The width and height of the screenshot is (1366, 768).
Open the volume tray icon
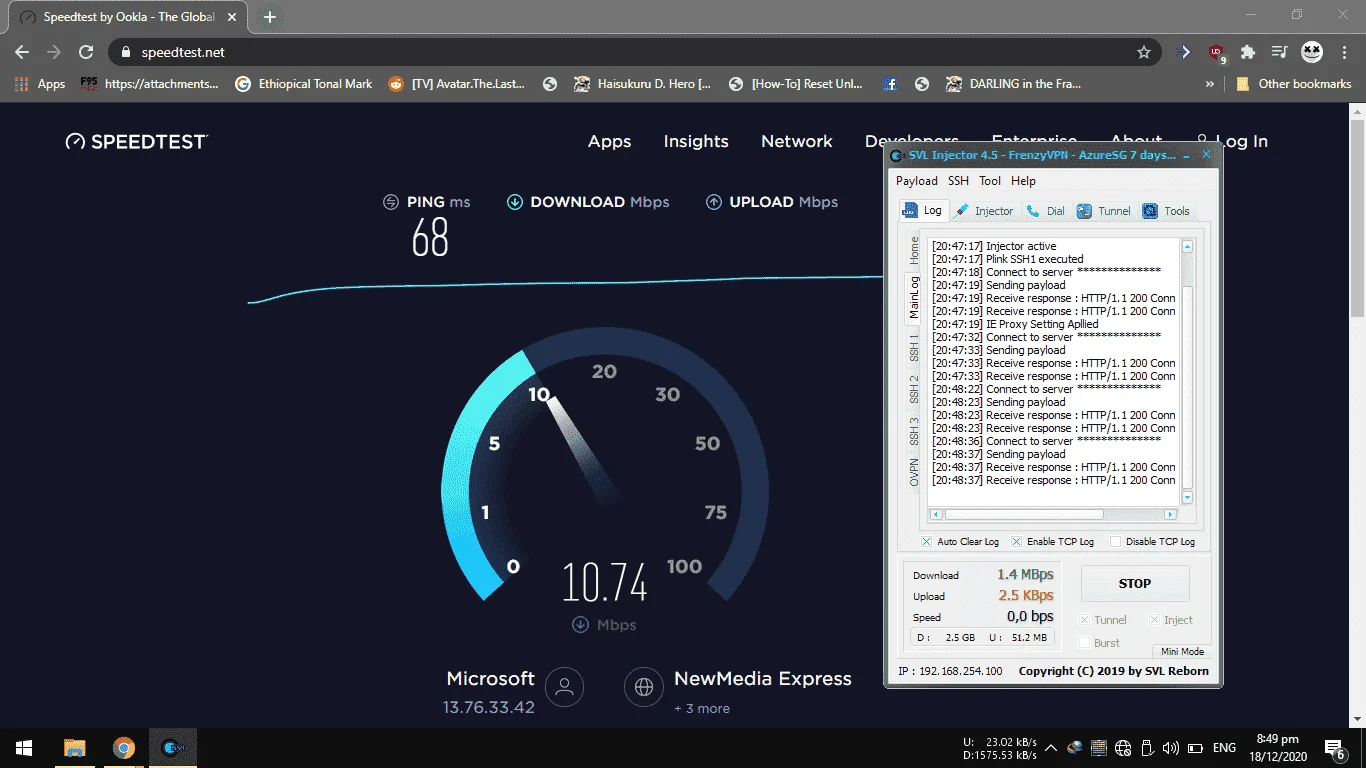coord(1171,748)
